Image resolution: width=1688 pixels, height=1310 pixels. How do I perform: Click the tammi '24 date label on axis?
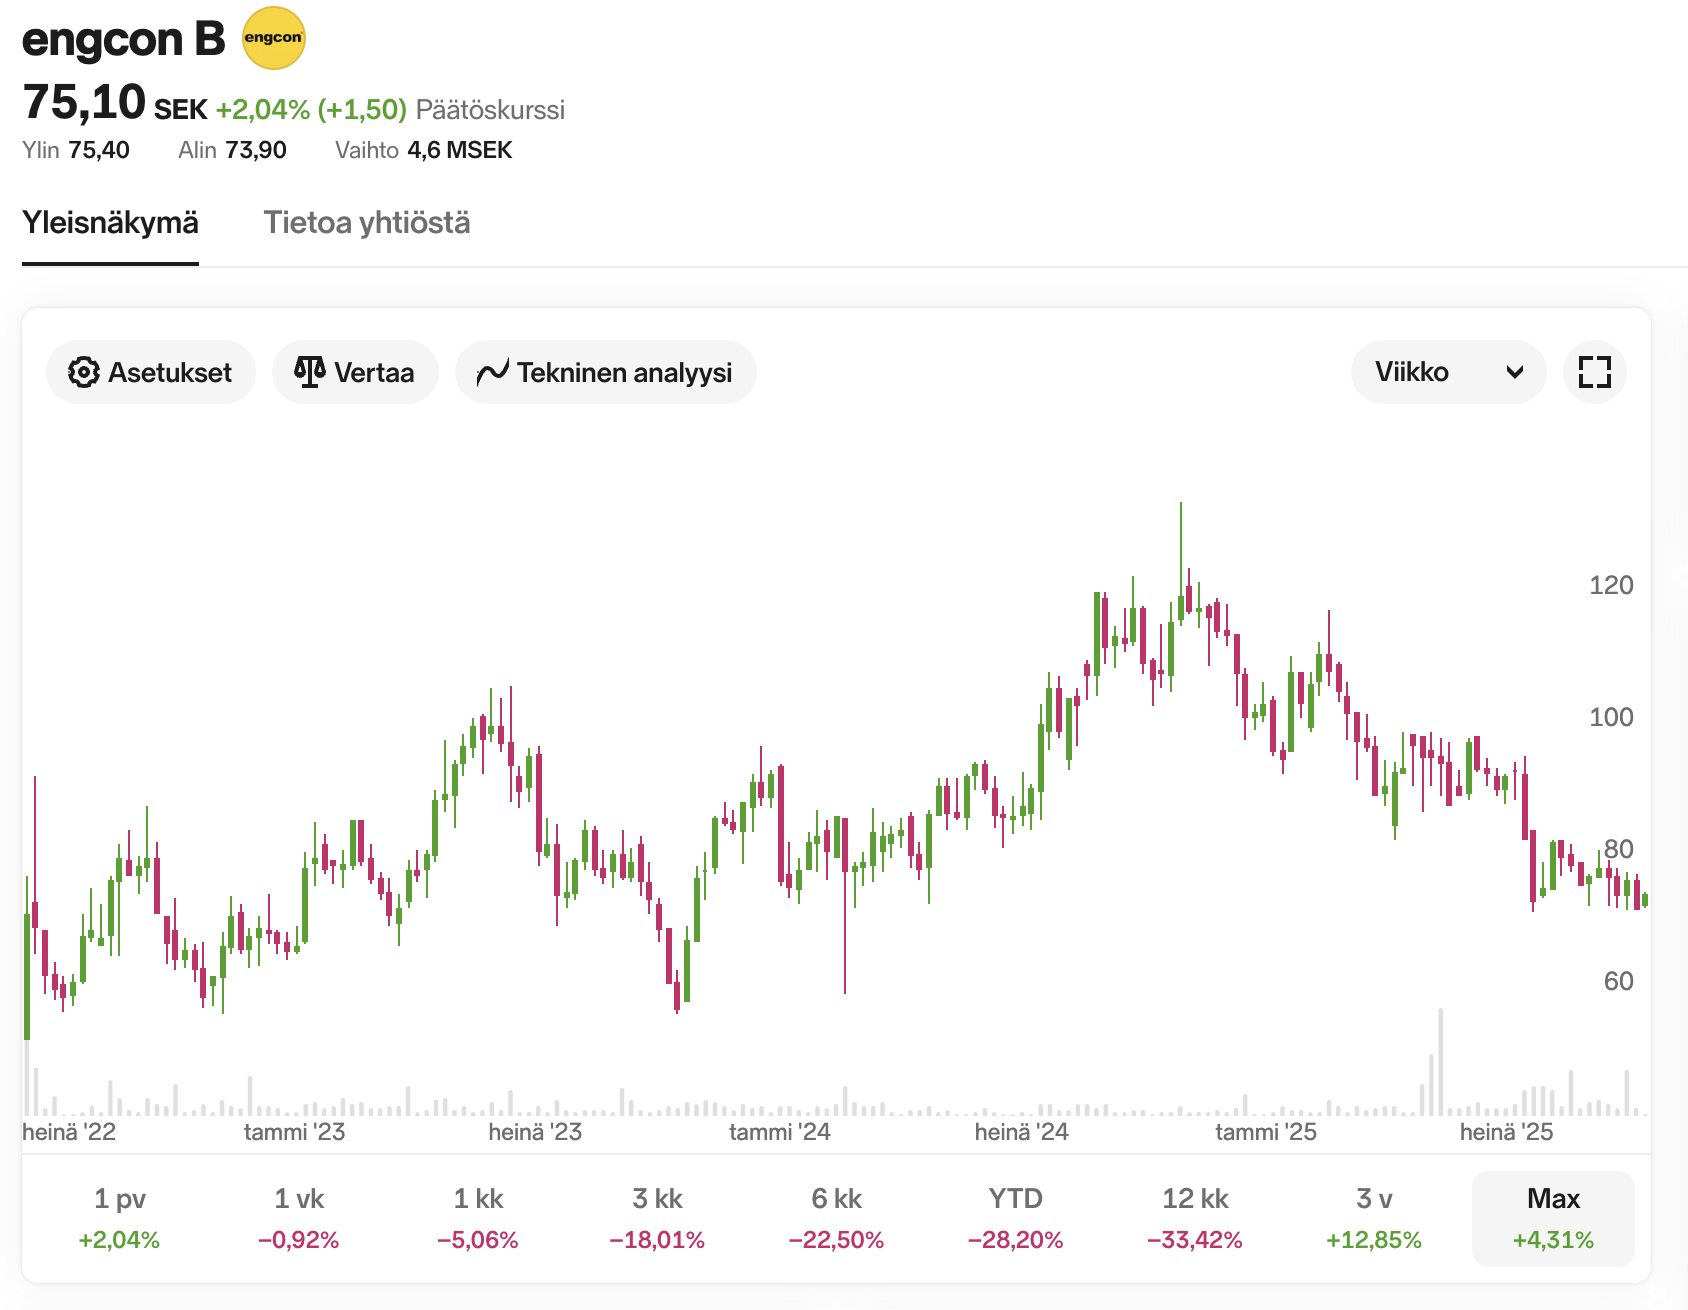pyautogui.click(x=780, y=1132)
